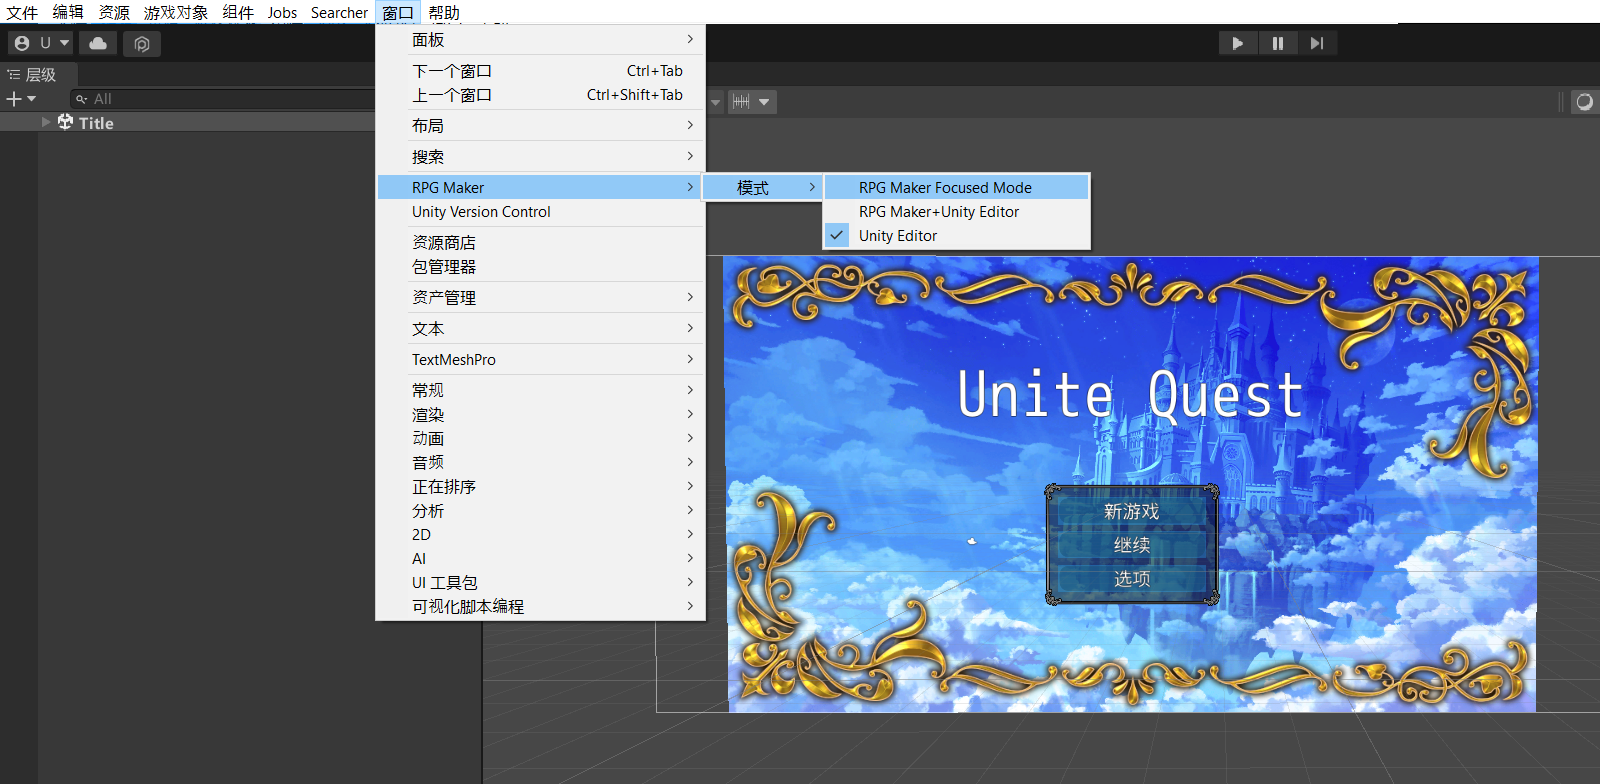This screenshot has width=1600, height=784.
Task: Open the 包管理器 menu entry
Action: click(444, 267)
